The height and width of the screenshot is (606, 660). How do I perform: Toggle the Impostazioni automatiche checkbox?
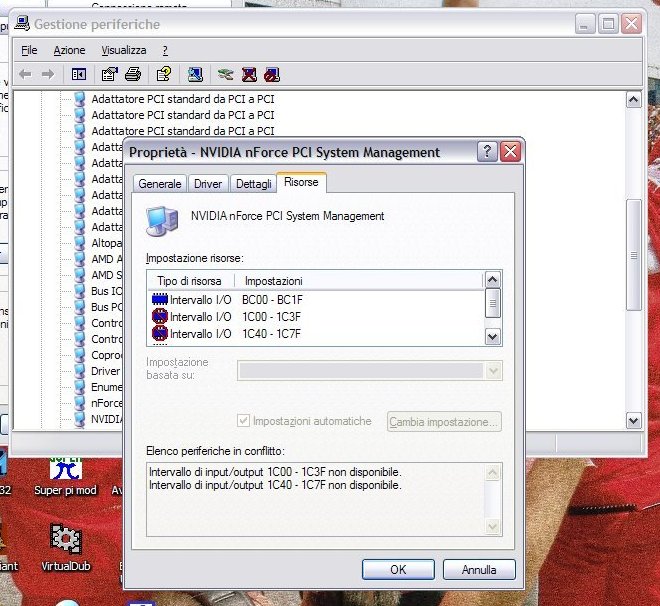coord(243,420)
